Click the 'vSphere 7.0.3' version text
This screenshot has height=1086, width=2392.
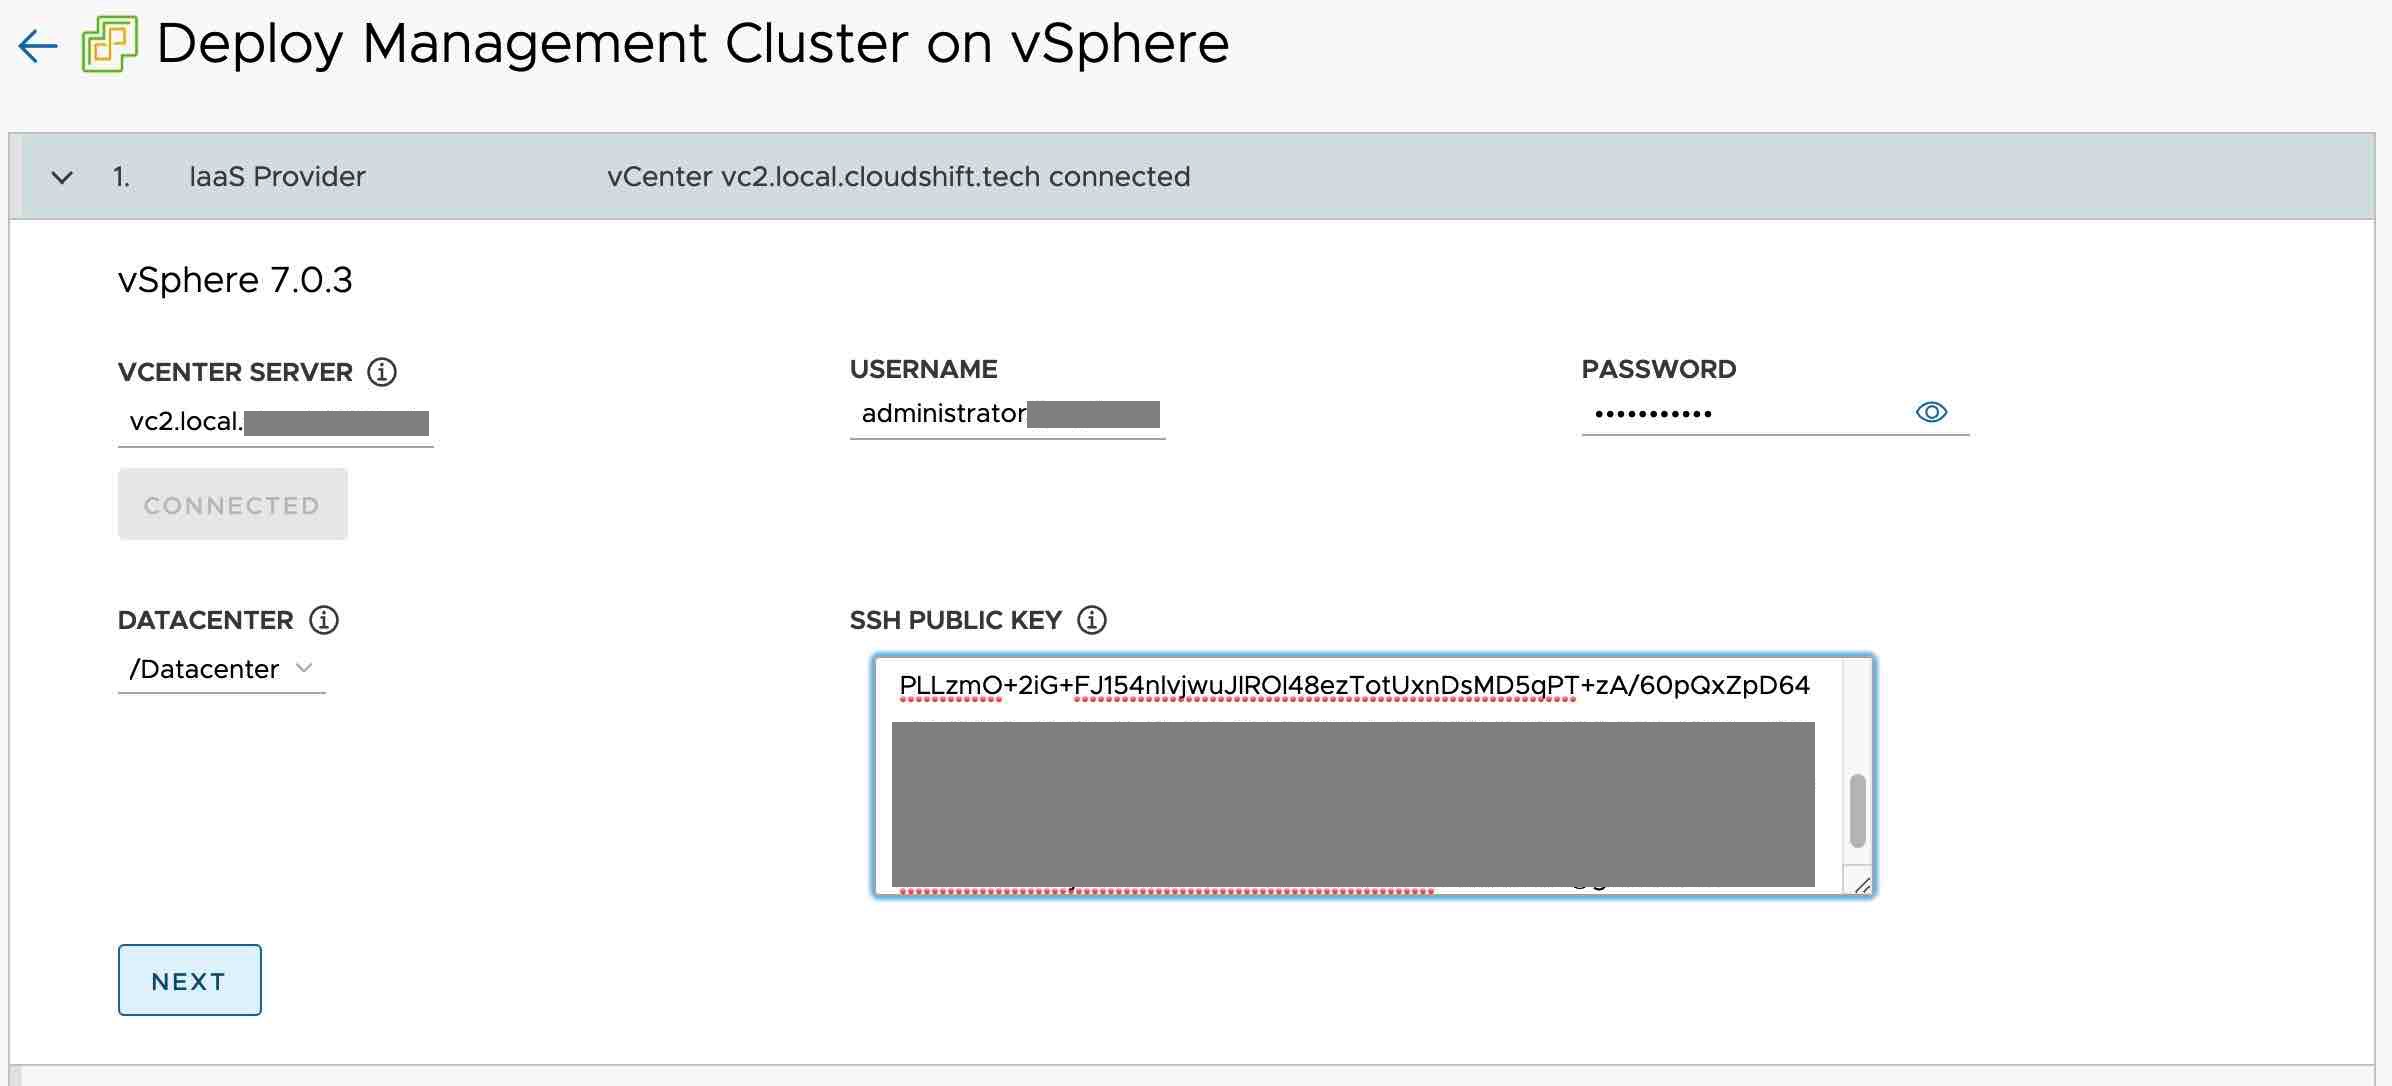[235, 280]
